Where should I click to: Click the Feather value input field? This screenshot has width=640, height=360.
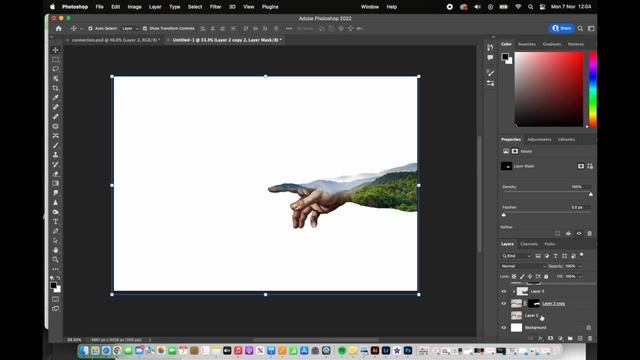pyautogui.click(x=580, y=207)
